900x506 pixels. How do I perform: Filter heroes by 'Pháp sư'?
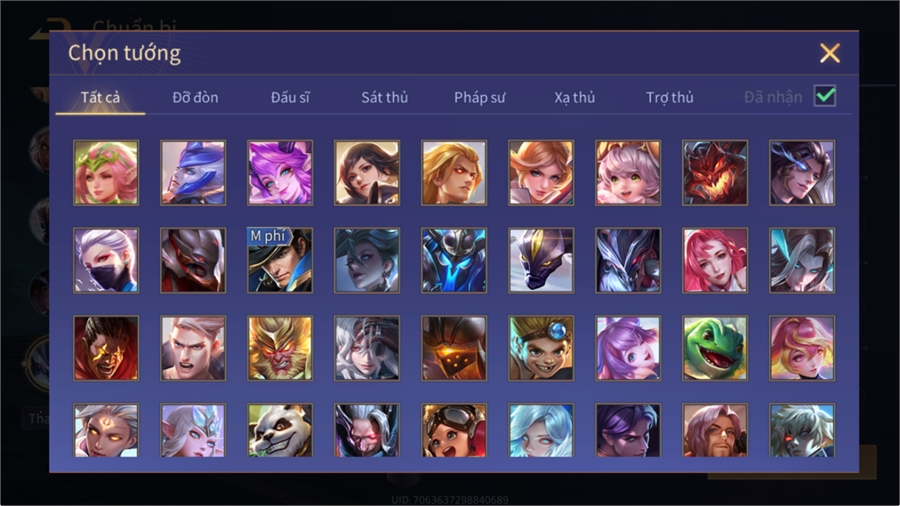479,98
